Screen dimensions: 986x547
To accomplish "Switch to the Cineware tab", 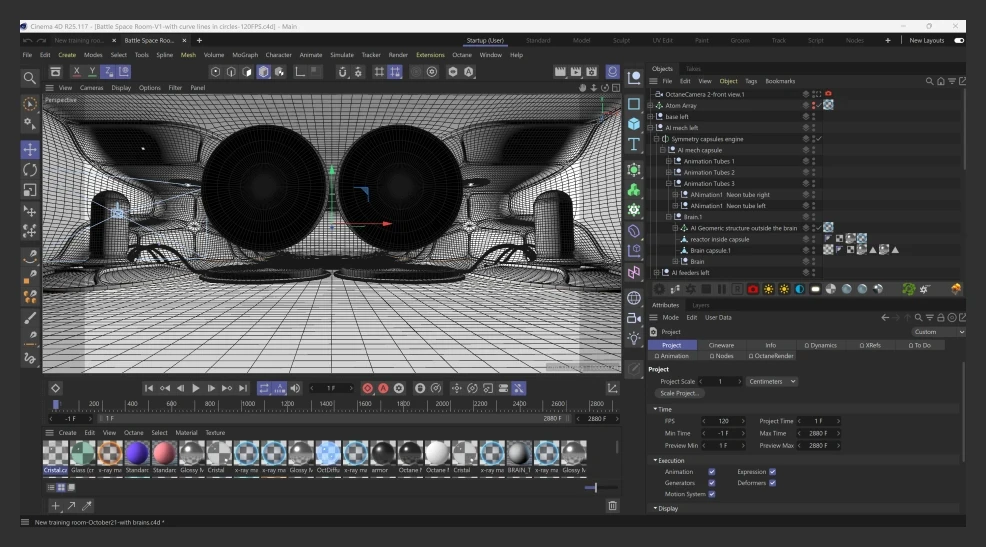I will tap(721, 345).
